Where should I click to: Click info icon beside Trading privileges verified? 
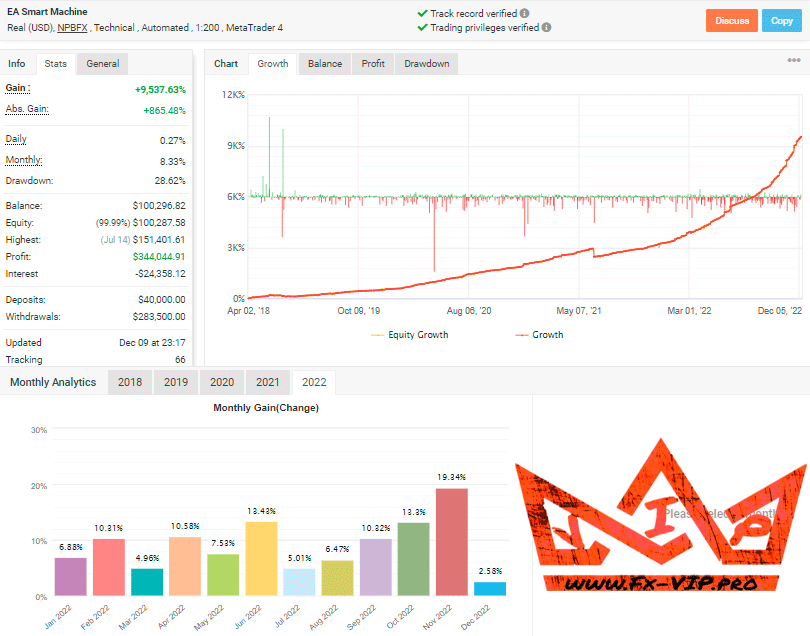click(x=546, y=27)
